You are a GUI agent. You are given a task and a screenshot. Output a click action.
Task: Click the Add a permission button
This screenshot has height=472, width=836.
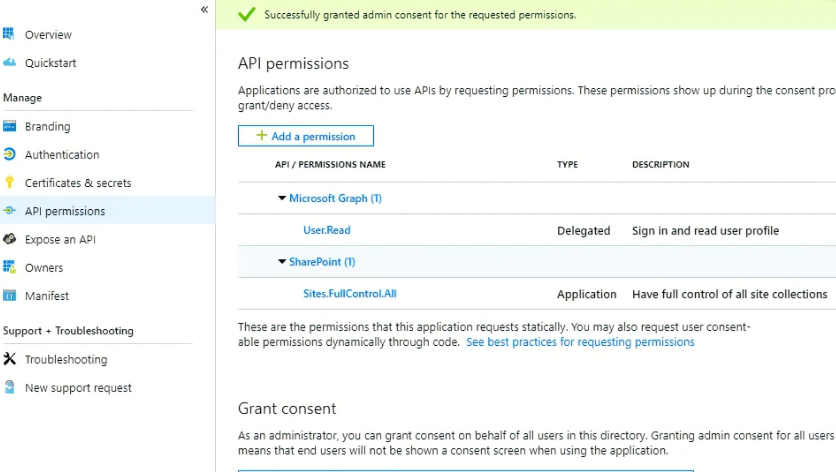click(x=306, y=136)
